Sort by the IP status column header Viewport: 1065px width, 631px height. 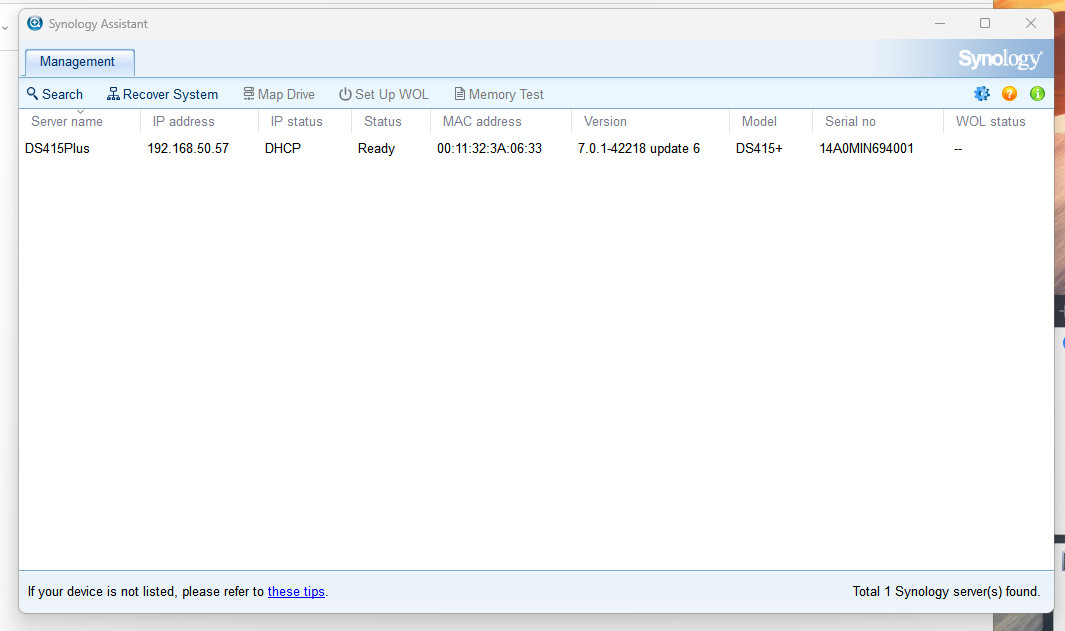pos(305,121)
